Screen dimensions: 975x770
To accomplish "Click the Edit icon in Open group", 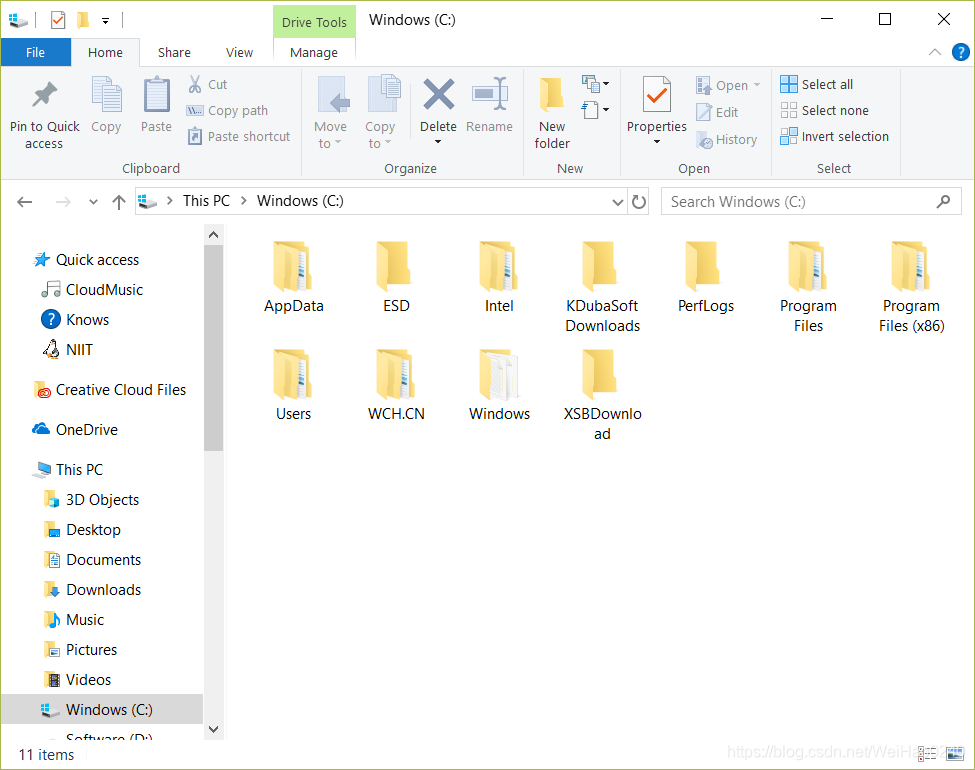I will [703, 112].
